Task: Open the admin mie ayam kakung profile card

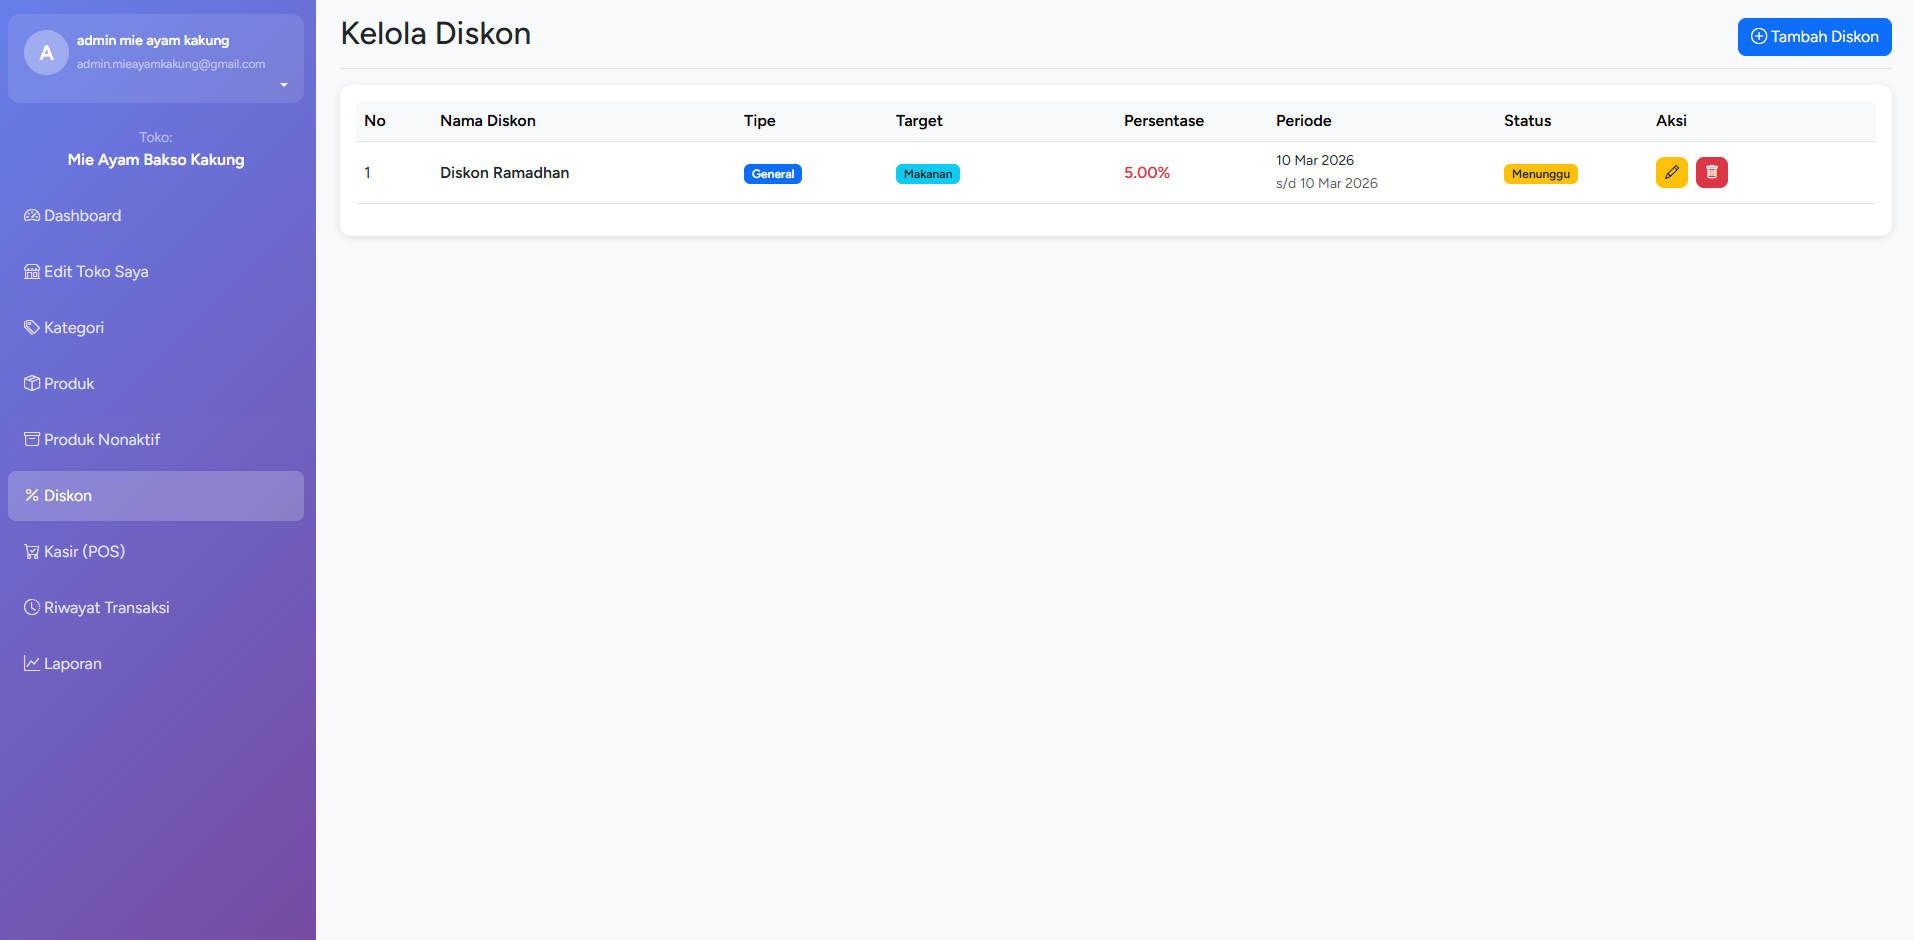Action: [156, 58]
